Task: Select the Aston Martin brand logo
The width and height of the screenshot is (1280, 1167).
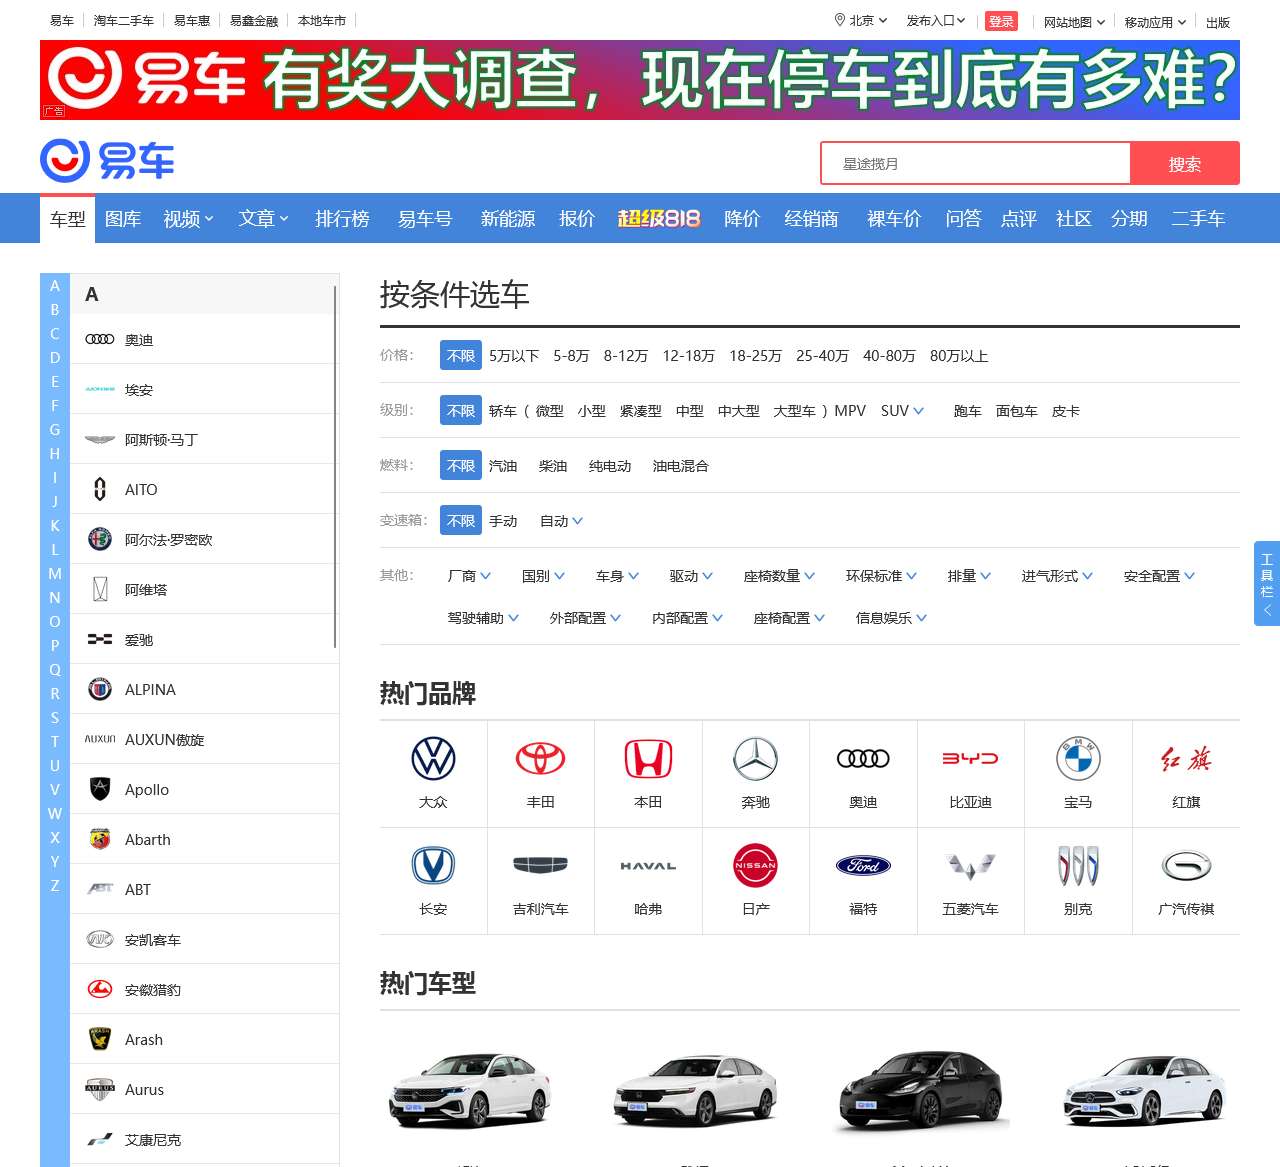Action: click(100, 440)
